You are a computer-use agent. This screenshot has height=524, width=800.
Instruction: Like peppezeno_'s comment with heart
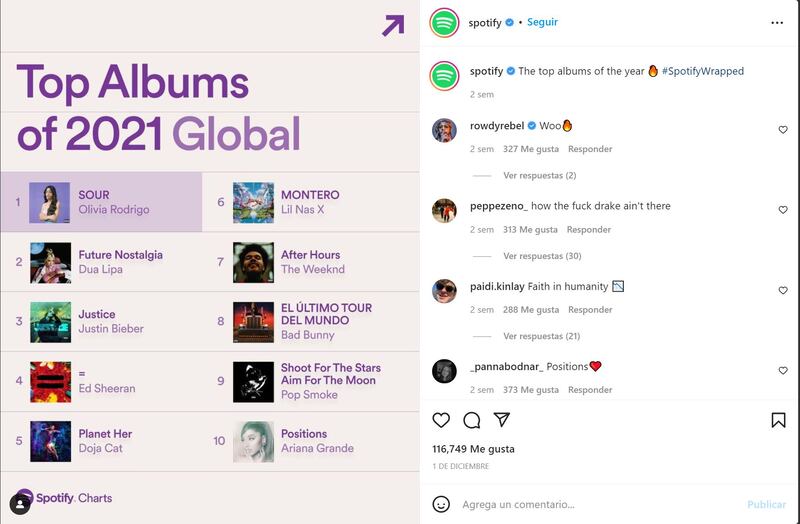coord(783,210)
